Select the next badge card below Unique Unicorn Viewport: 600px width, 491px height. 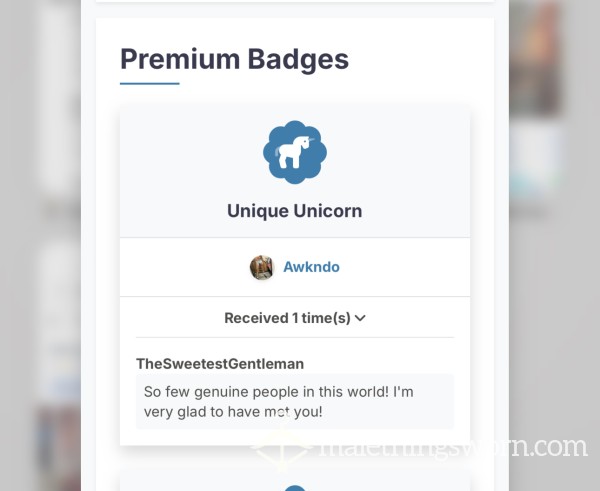[x=295, y=481]
